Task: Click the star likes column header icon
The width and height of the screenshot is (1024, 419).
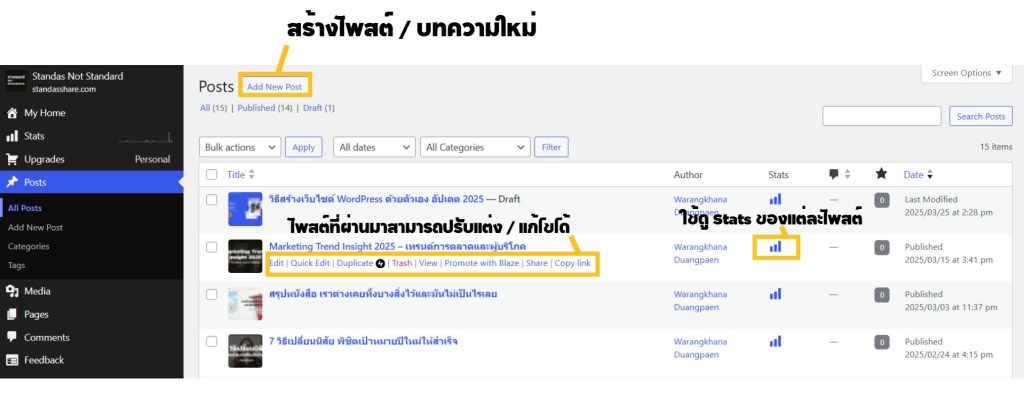Action: click(881, 174)
